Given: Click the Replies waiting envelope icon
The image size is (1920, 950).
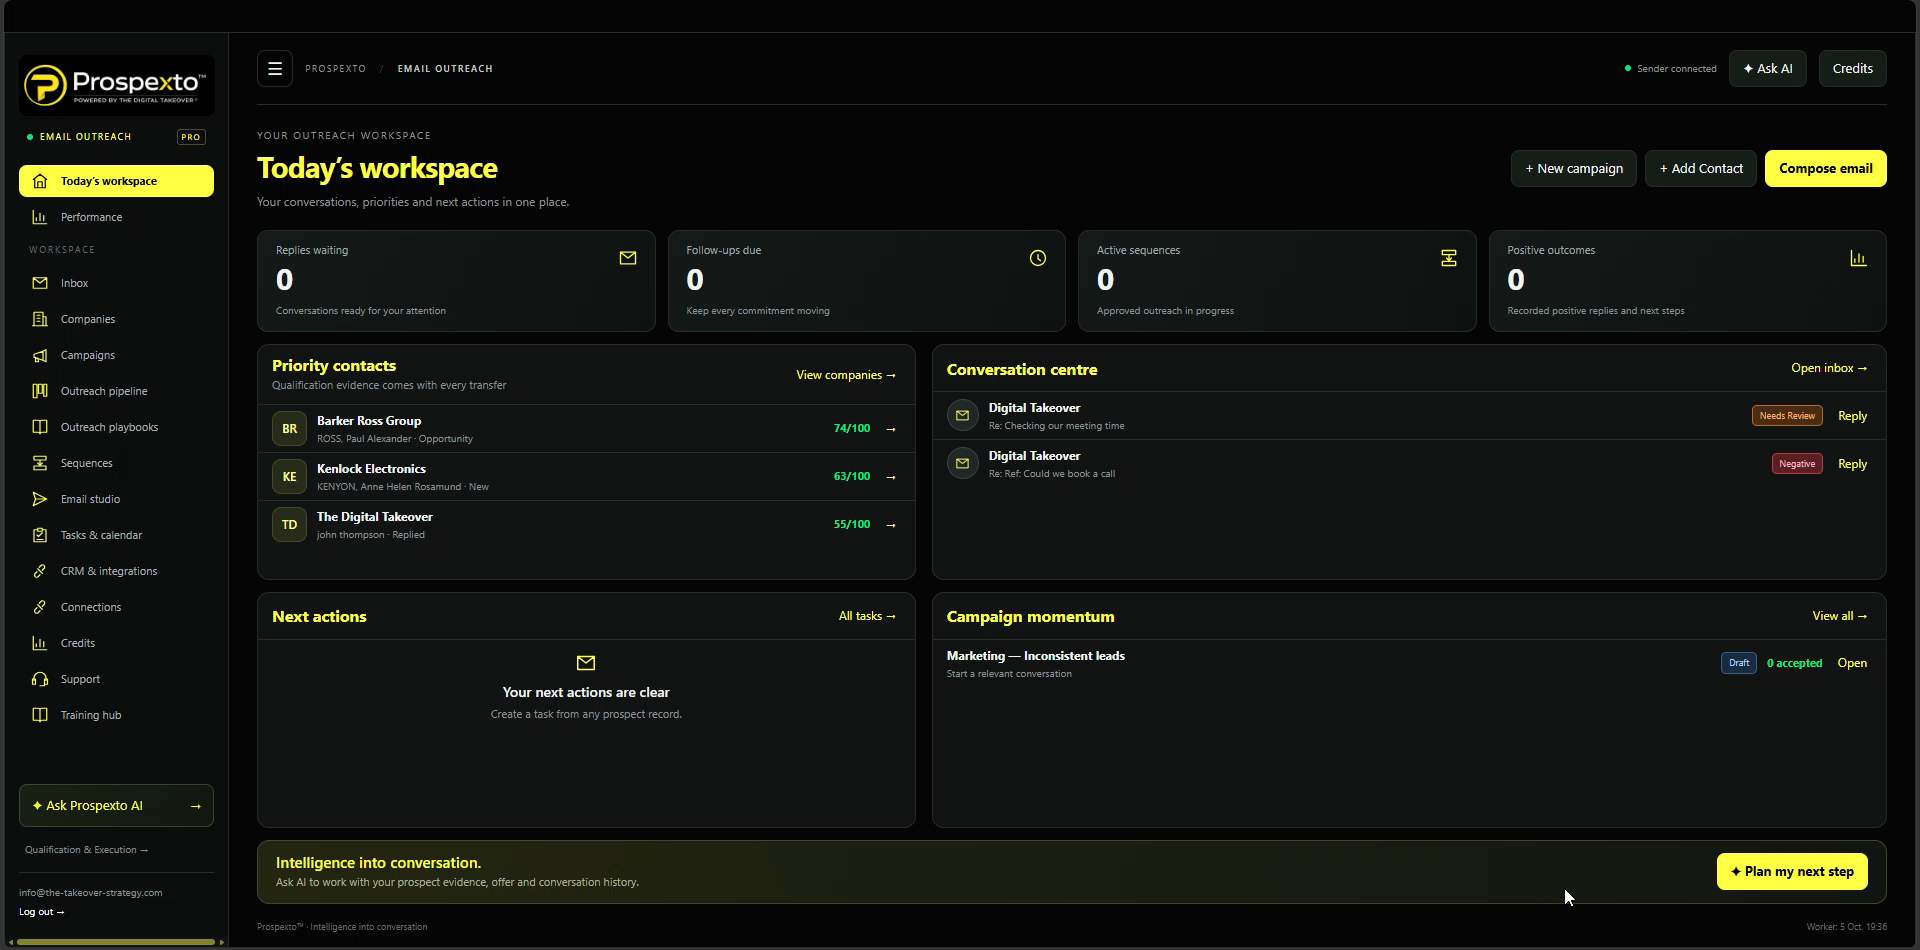Looking at the screenshot, I should point(628,258).
